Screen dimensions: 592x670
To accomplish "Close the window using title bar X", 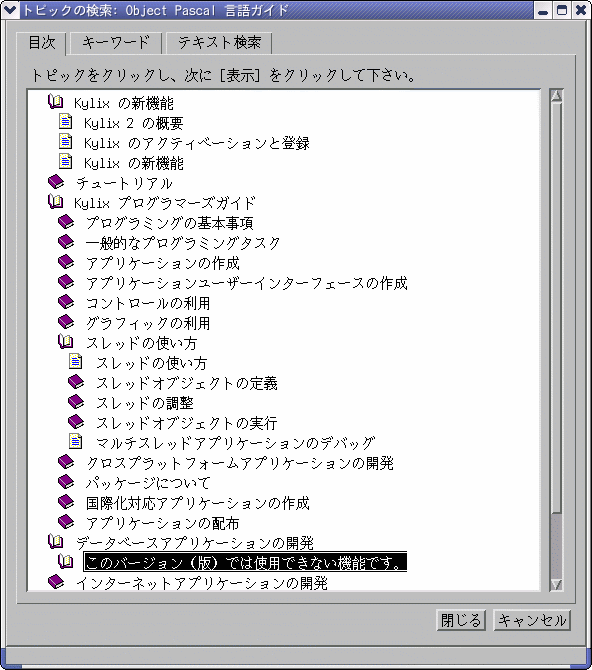I will (581, 10).
